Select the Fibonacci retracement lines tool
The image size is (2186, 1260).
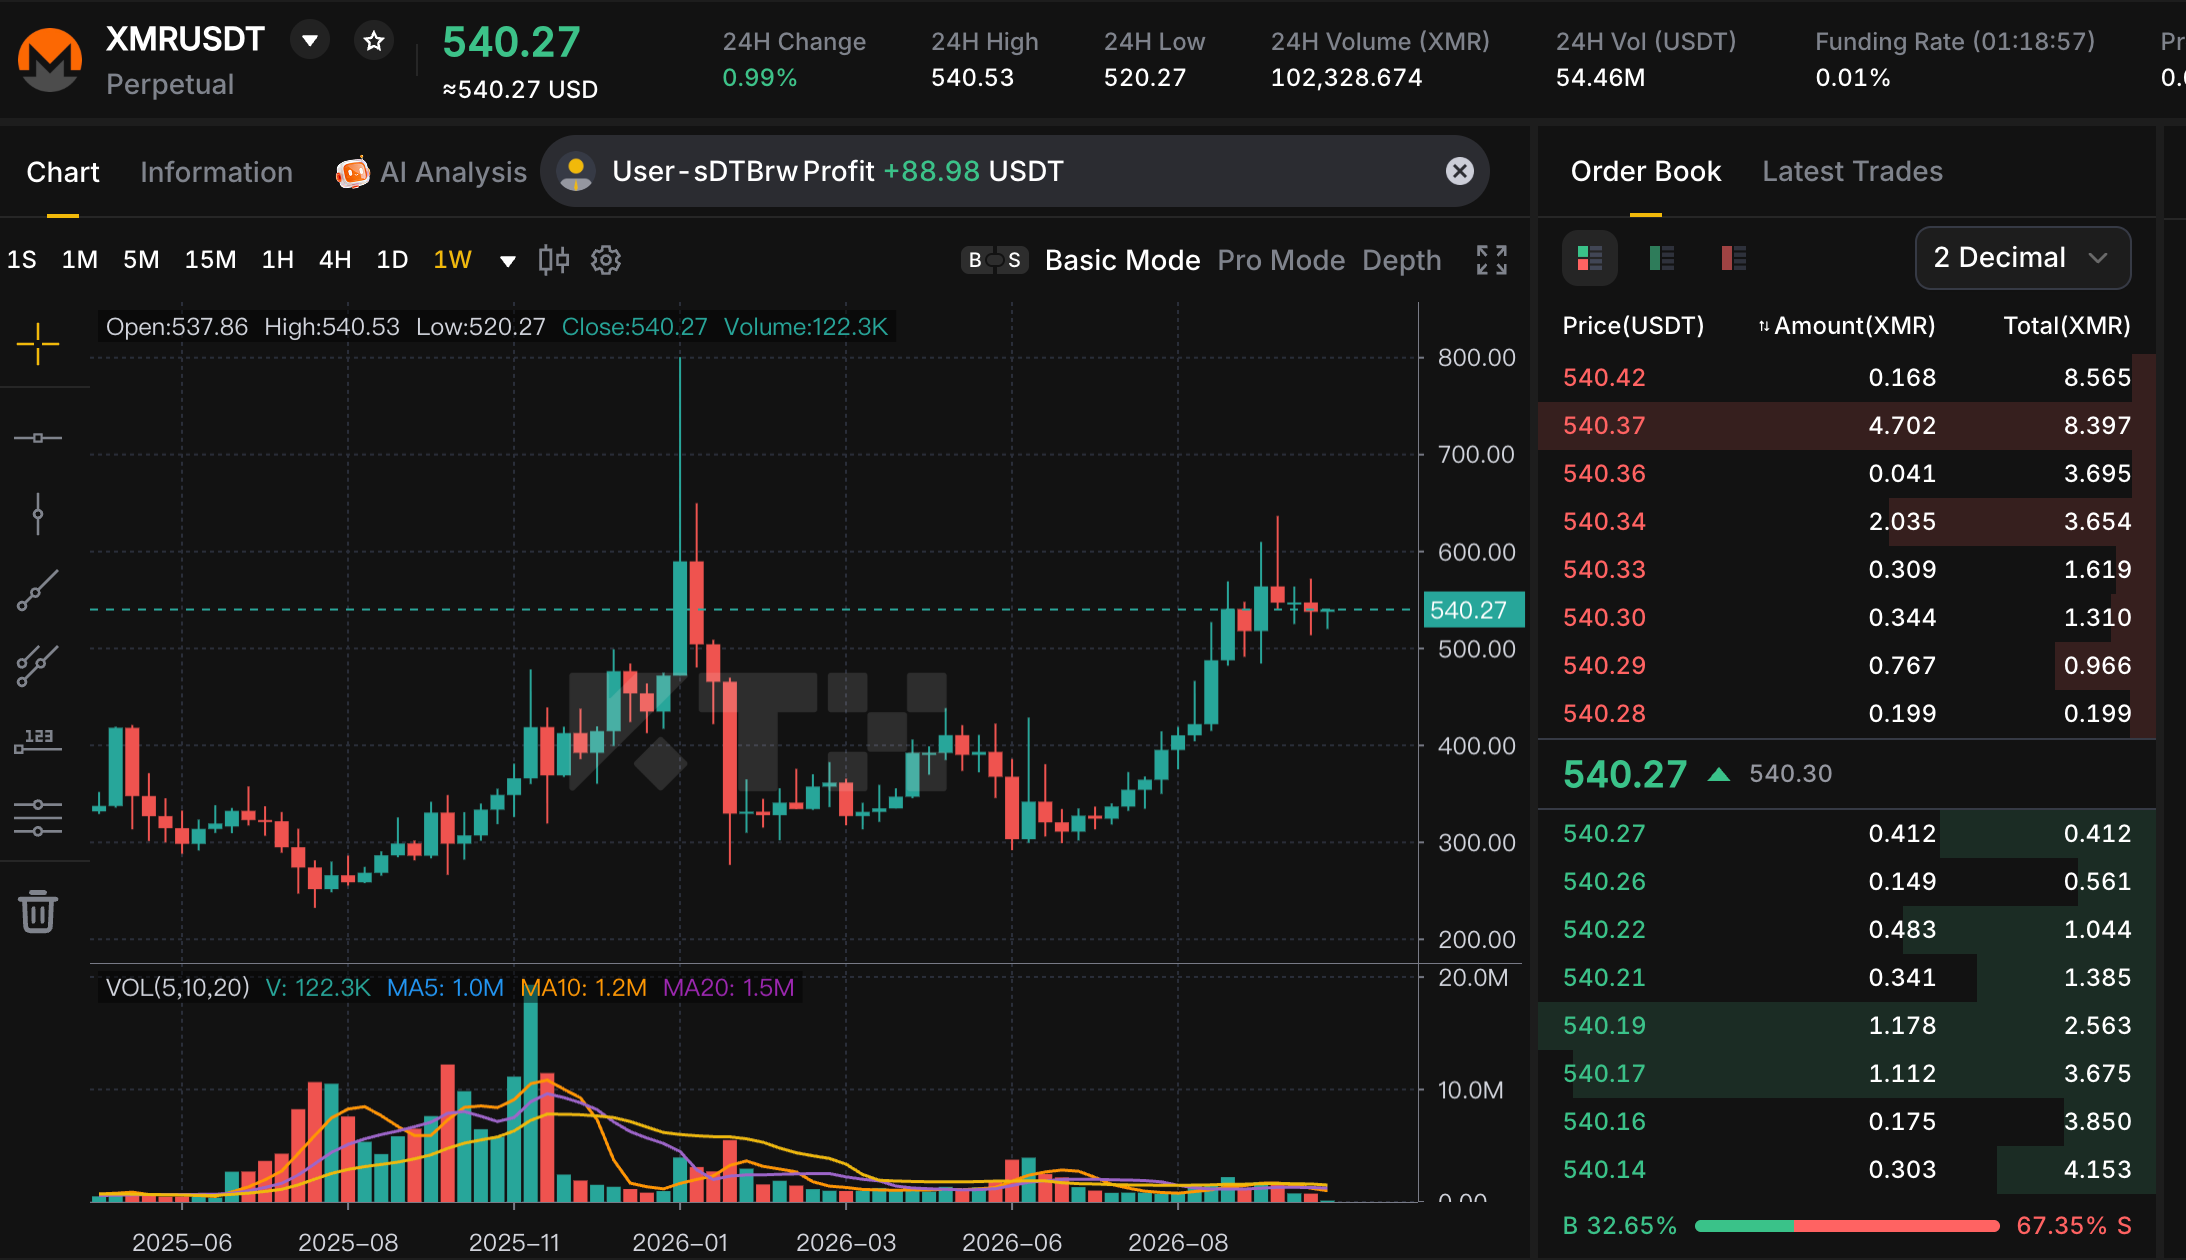tap(38, 818)
